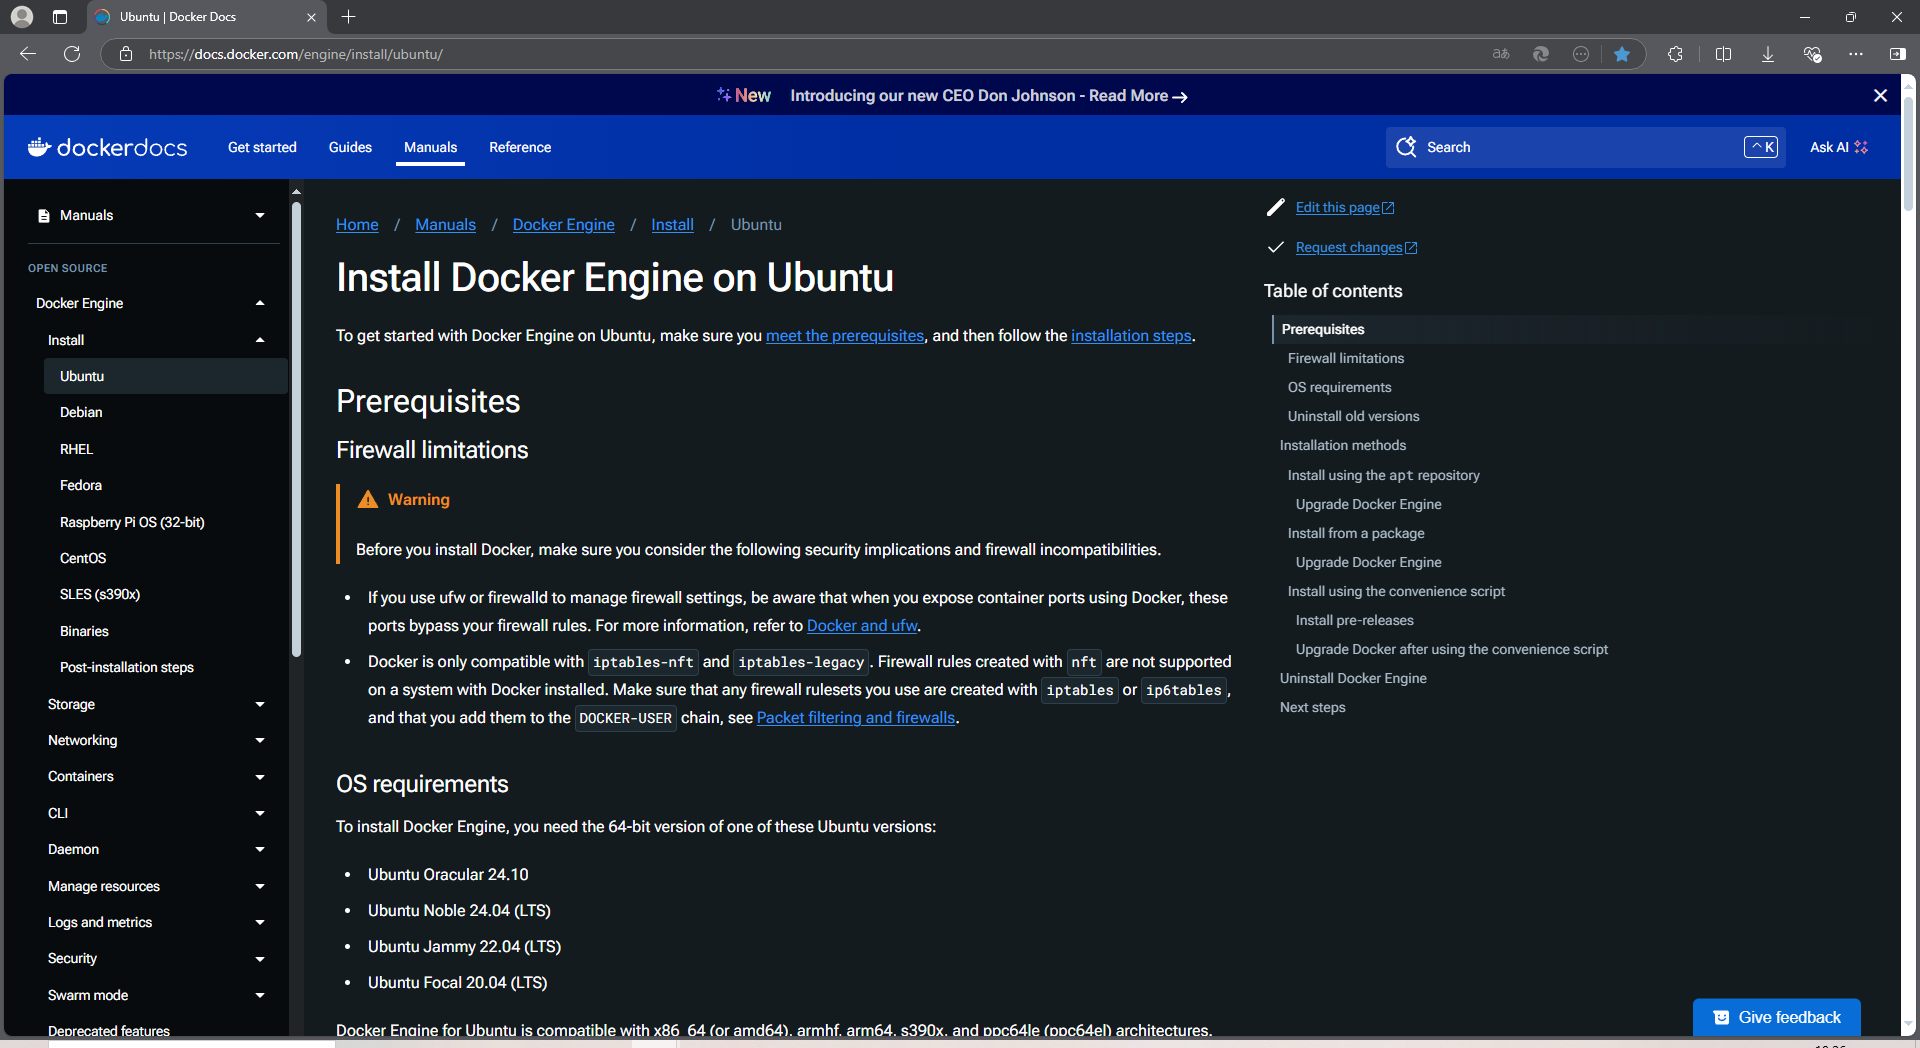Click the profile avatar icon
Image resolution: width=1920 pixels, height=1048 pixels.
tap(22, 17)
